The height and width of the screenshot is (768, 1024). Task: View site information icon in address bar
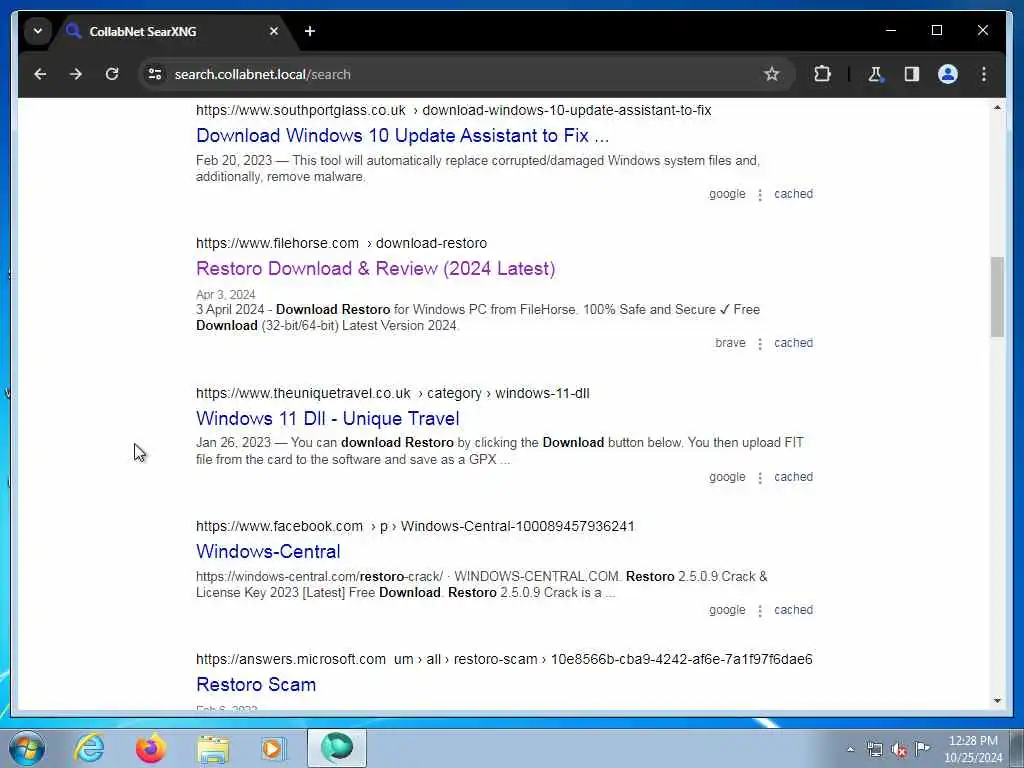pos(155,74)
